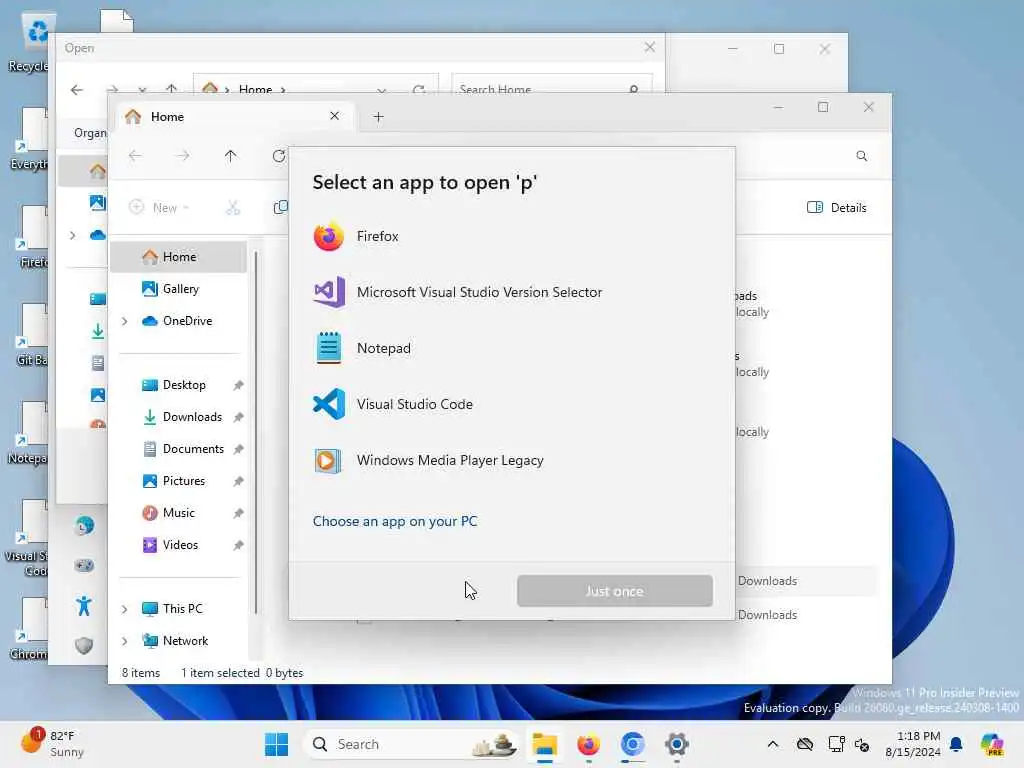Unpin Desktop using its pin icon
The height and width of the screenshot is (768, 1024).
[x=238, y=385]
